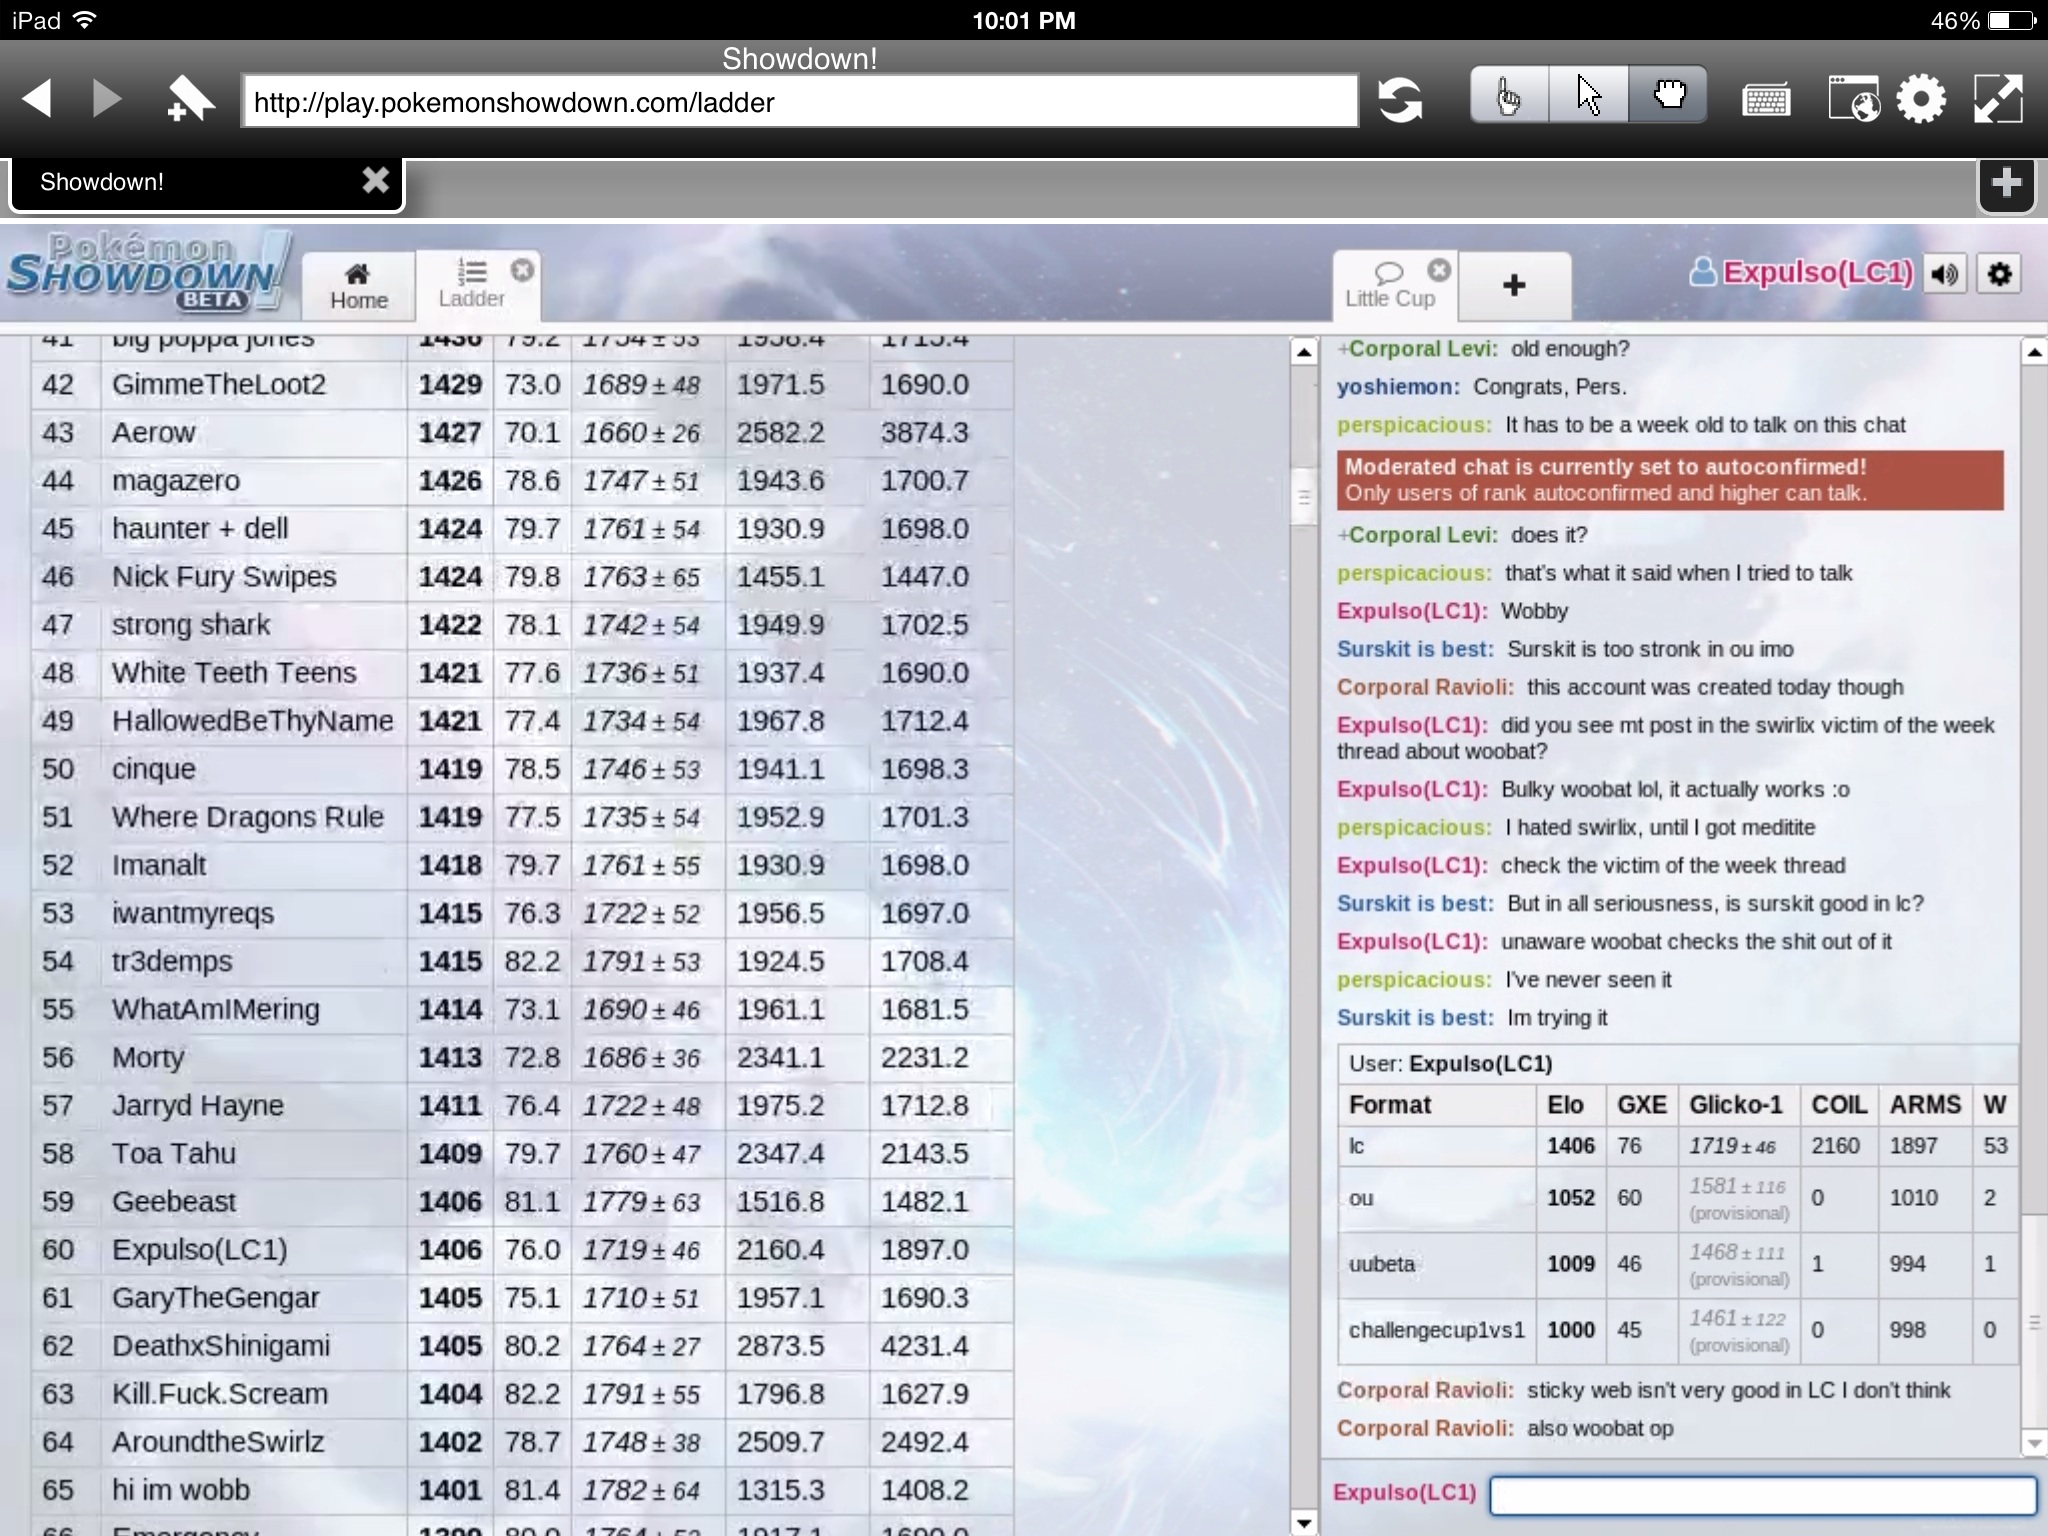The height and width of the screenshot is (1536, 2048).
Task: Select ladder row Geebeast
Action: click(522, 1201)
